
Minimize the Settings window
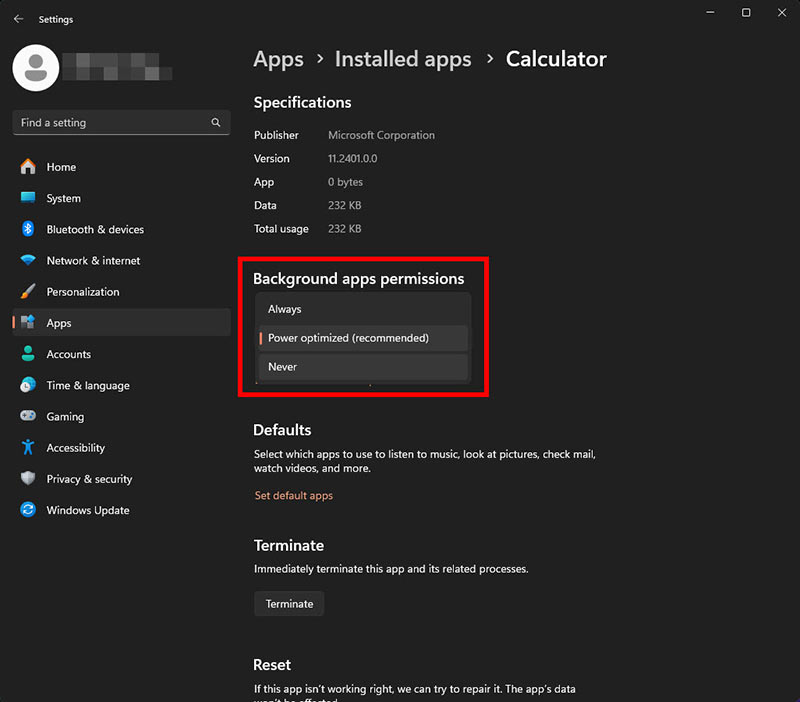pyautogui.click(x=710, y=12)
